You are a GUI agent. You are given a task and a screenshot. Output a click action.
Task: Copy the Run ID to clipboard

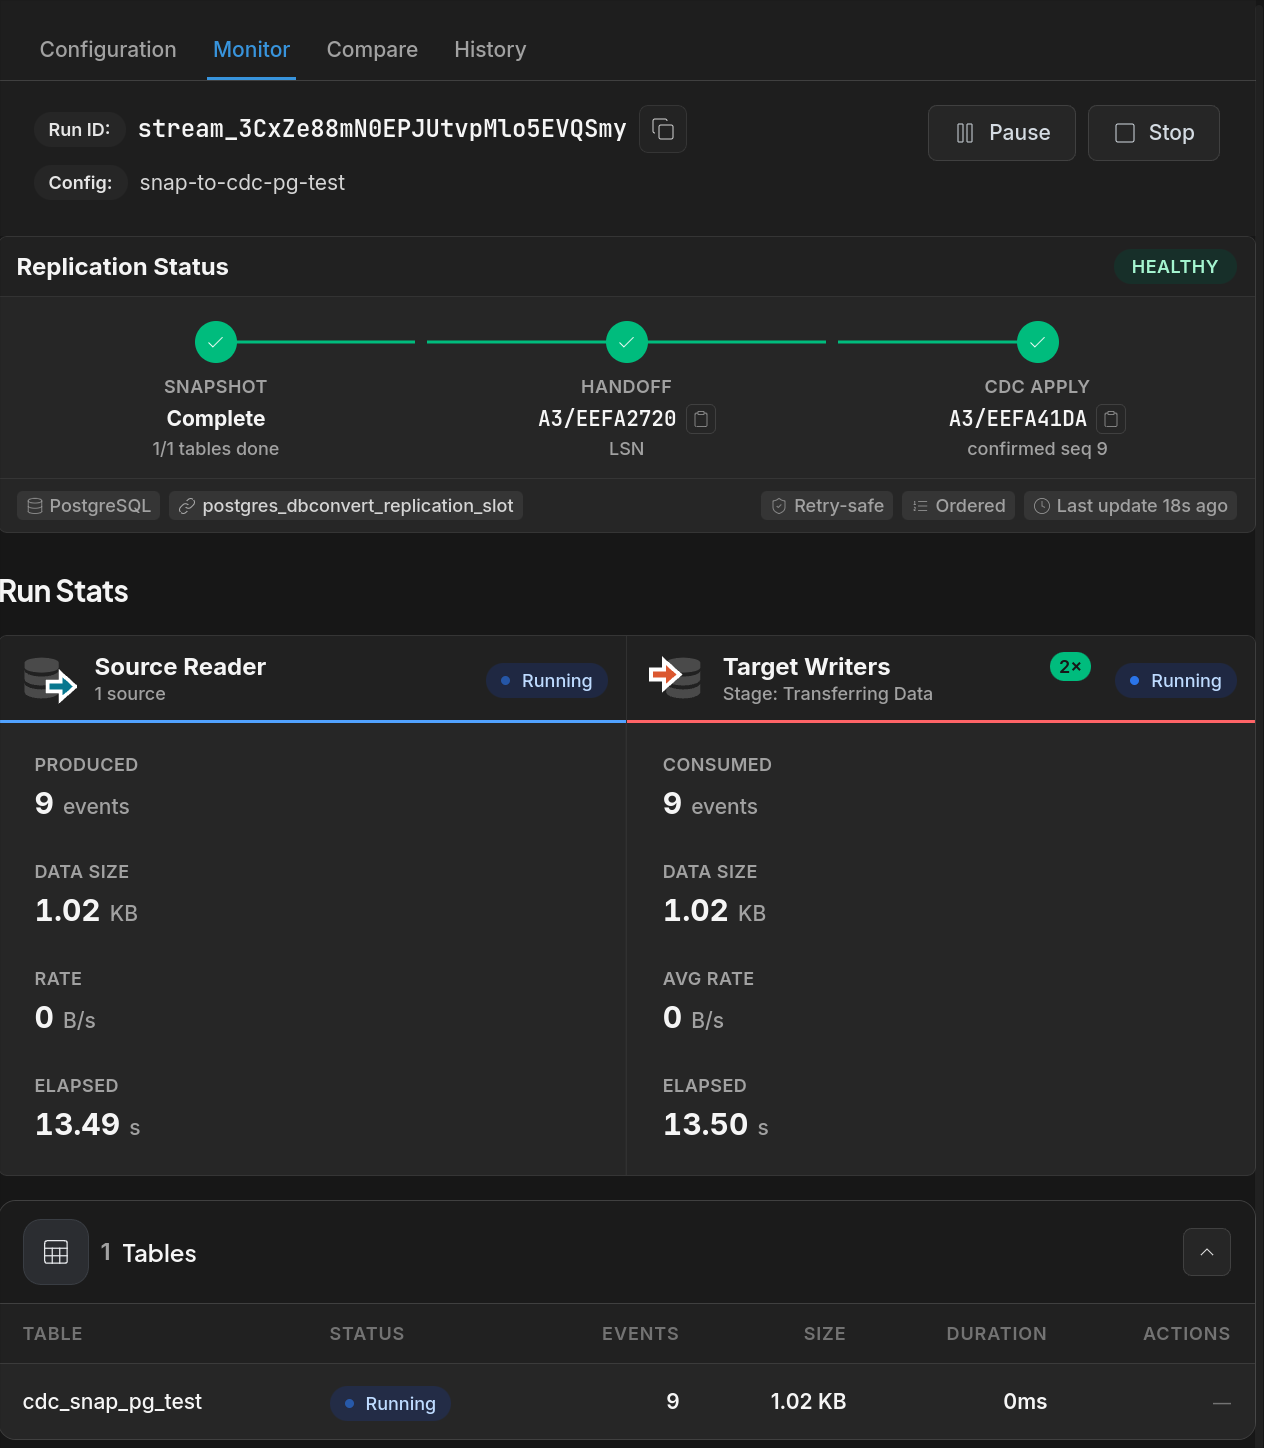662,129
